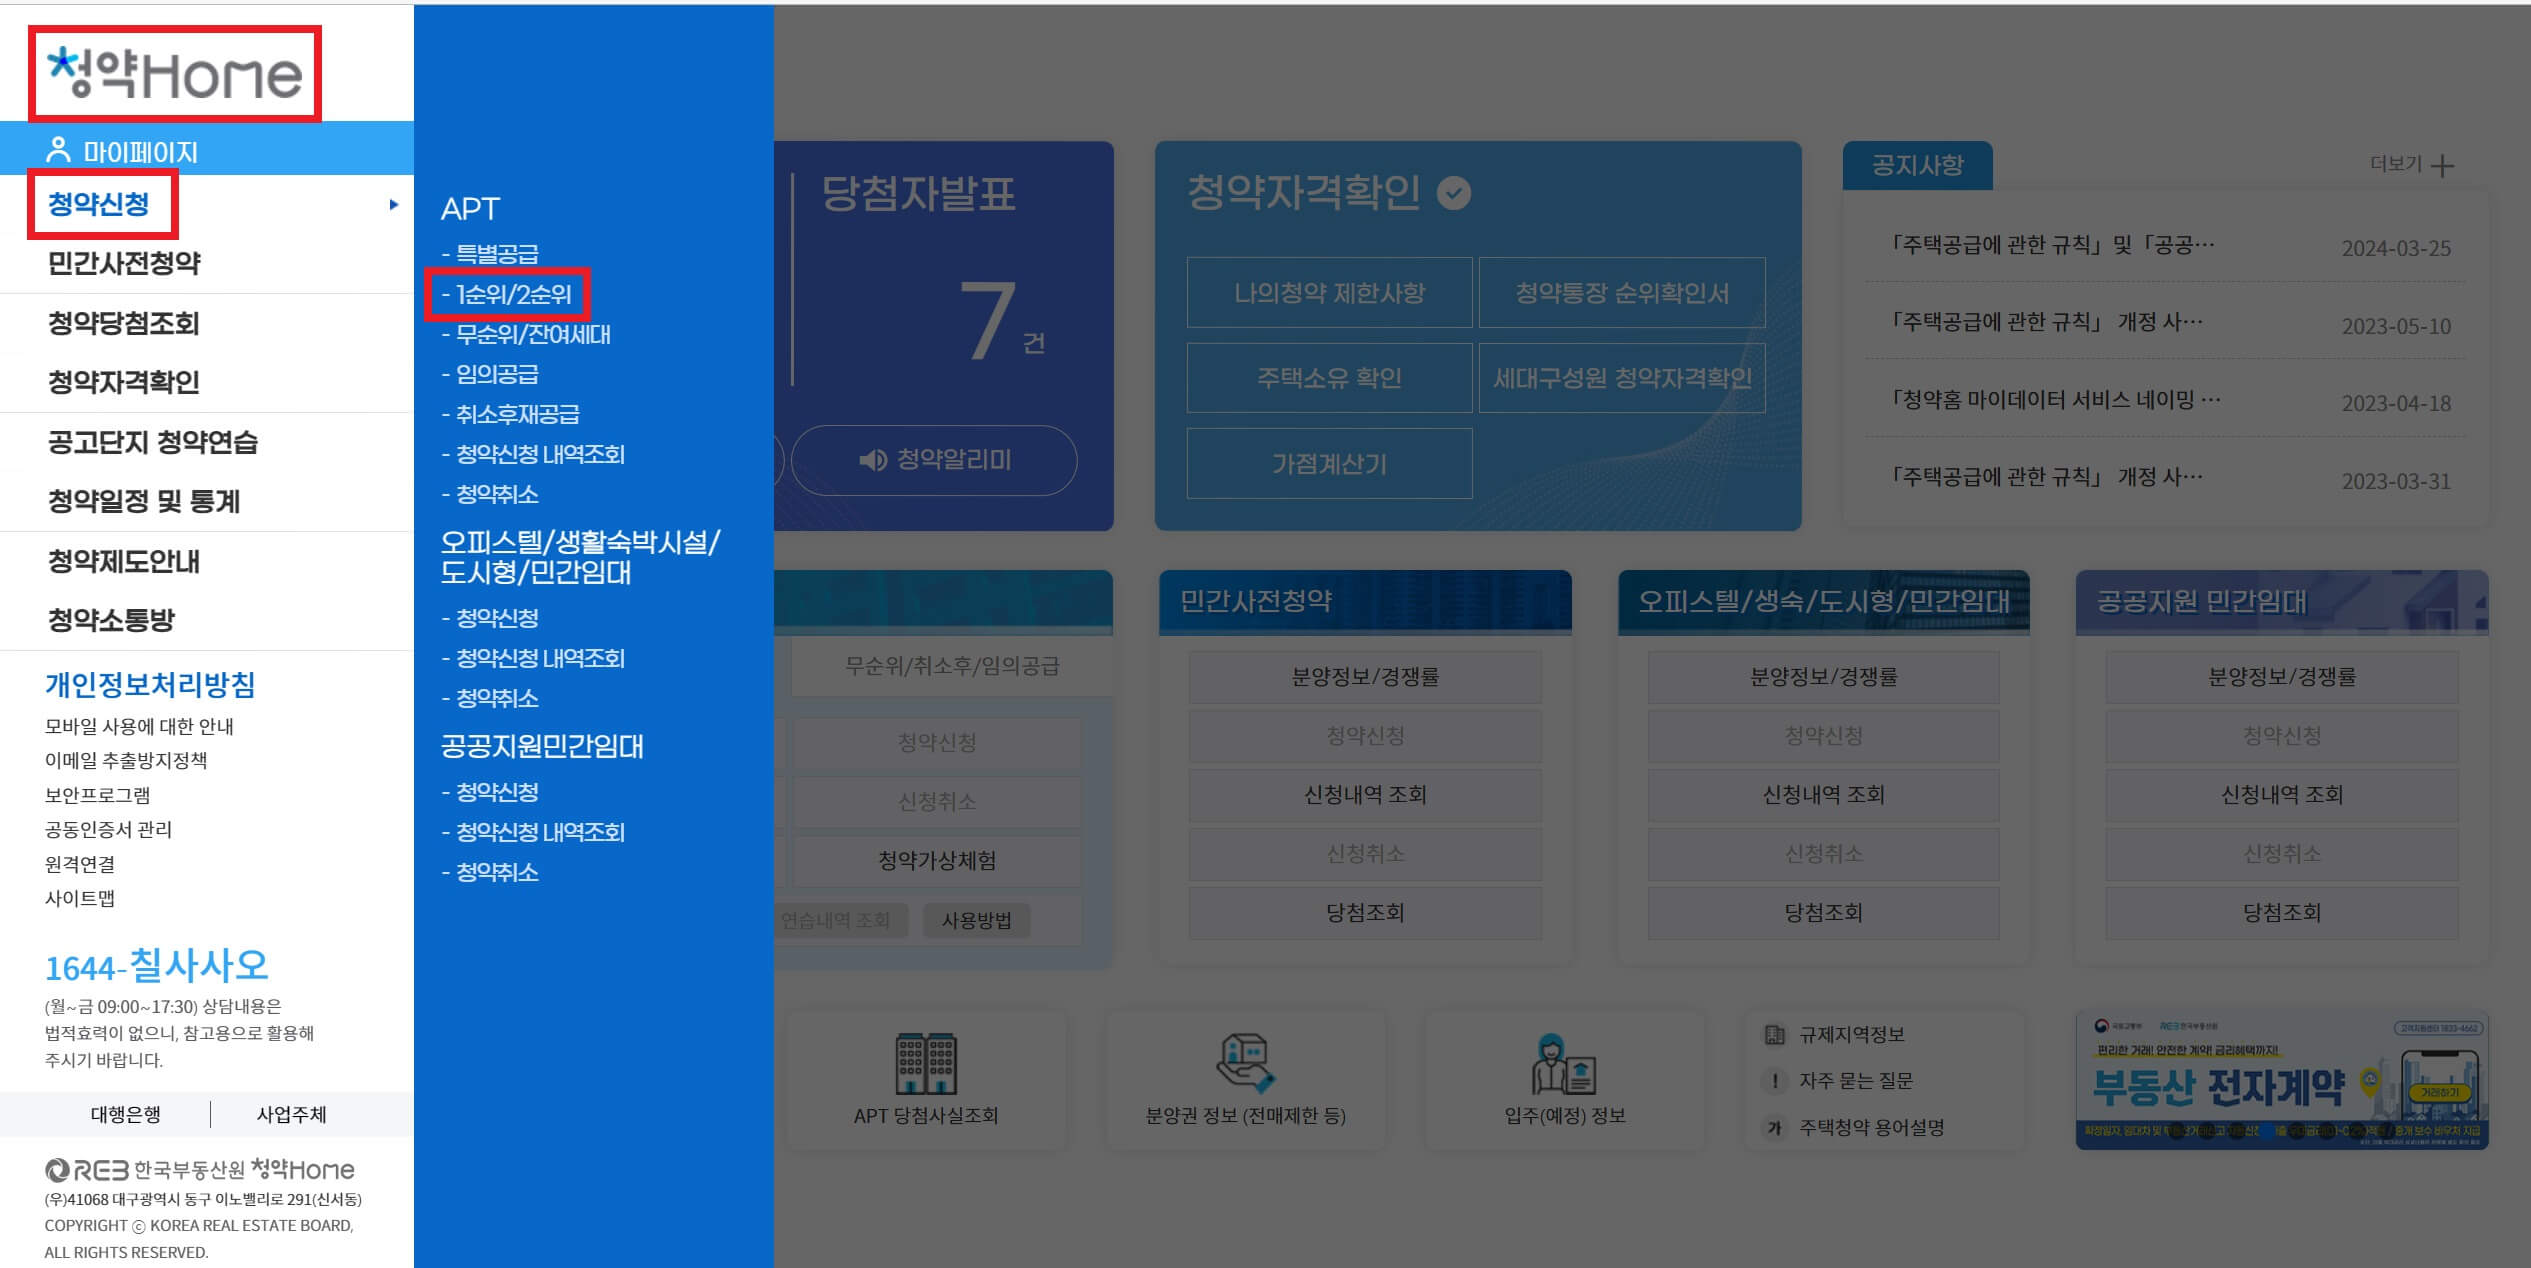Click the 가점계산기 button
Viewport: 2531px width, 1268px height.
tap(1328, 462)
